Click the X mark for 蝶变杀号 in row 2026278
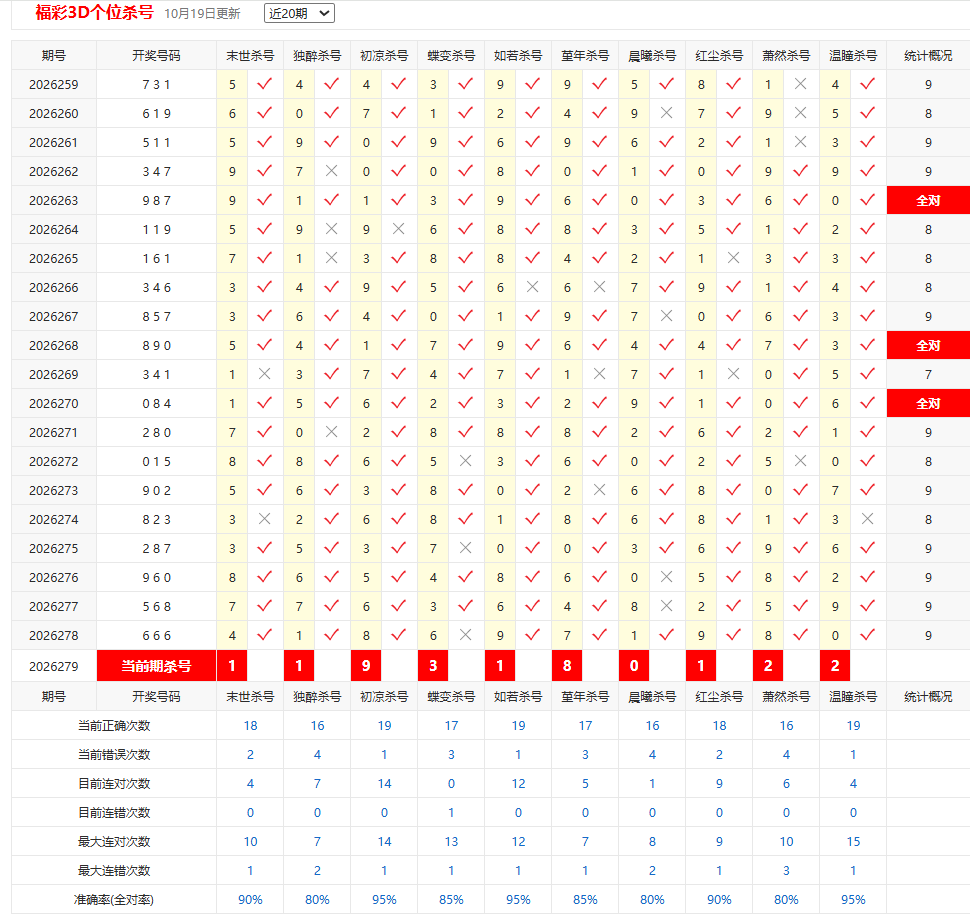This screenshot has width=970, height=920. (465, 634)
